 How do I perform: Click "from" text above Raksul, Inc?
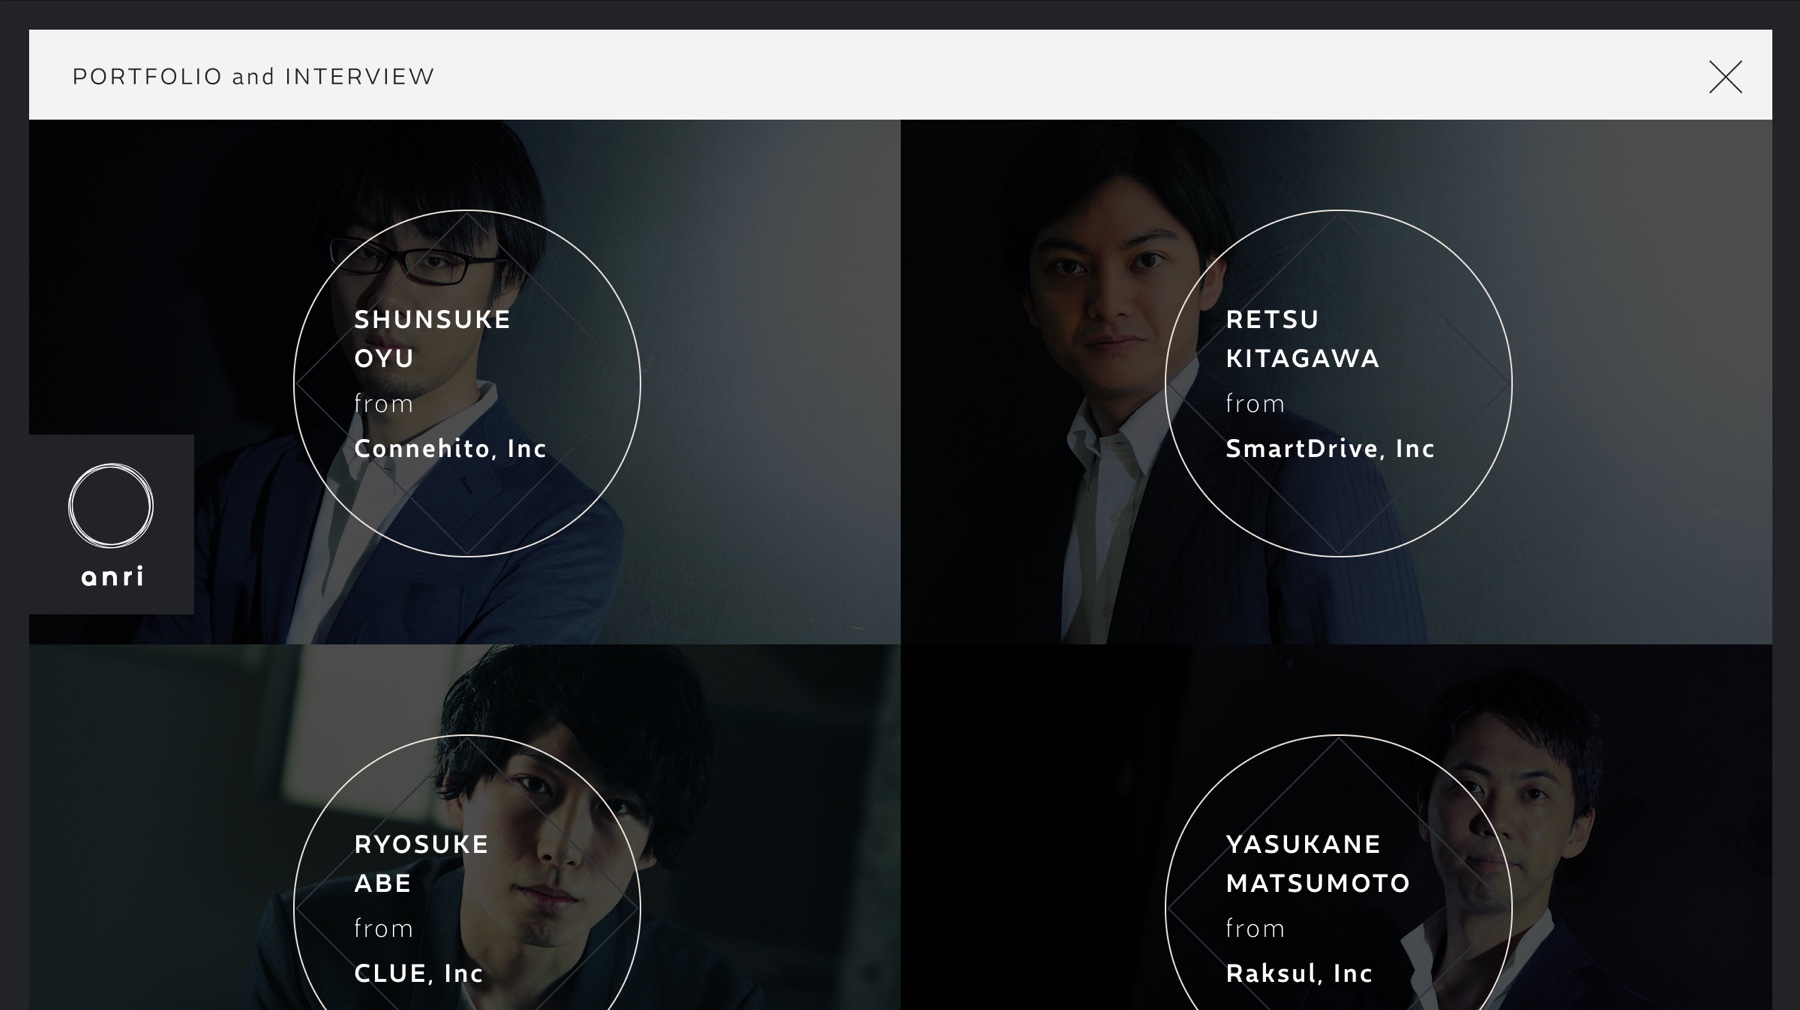[1255, 929]
